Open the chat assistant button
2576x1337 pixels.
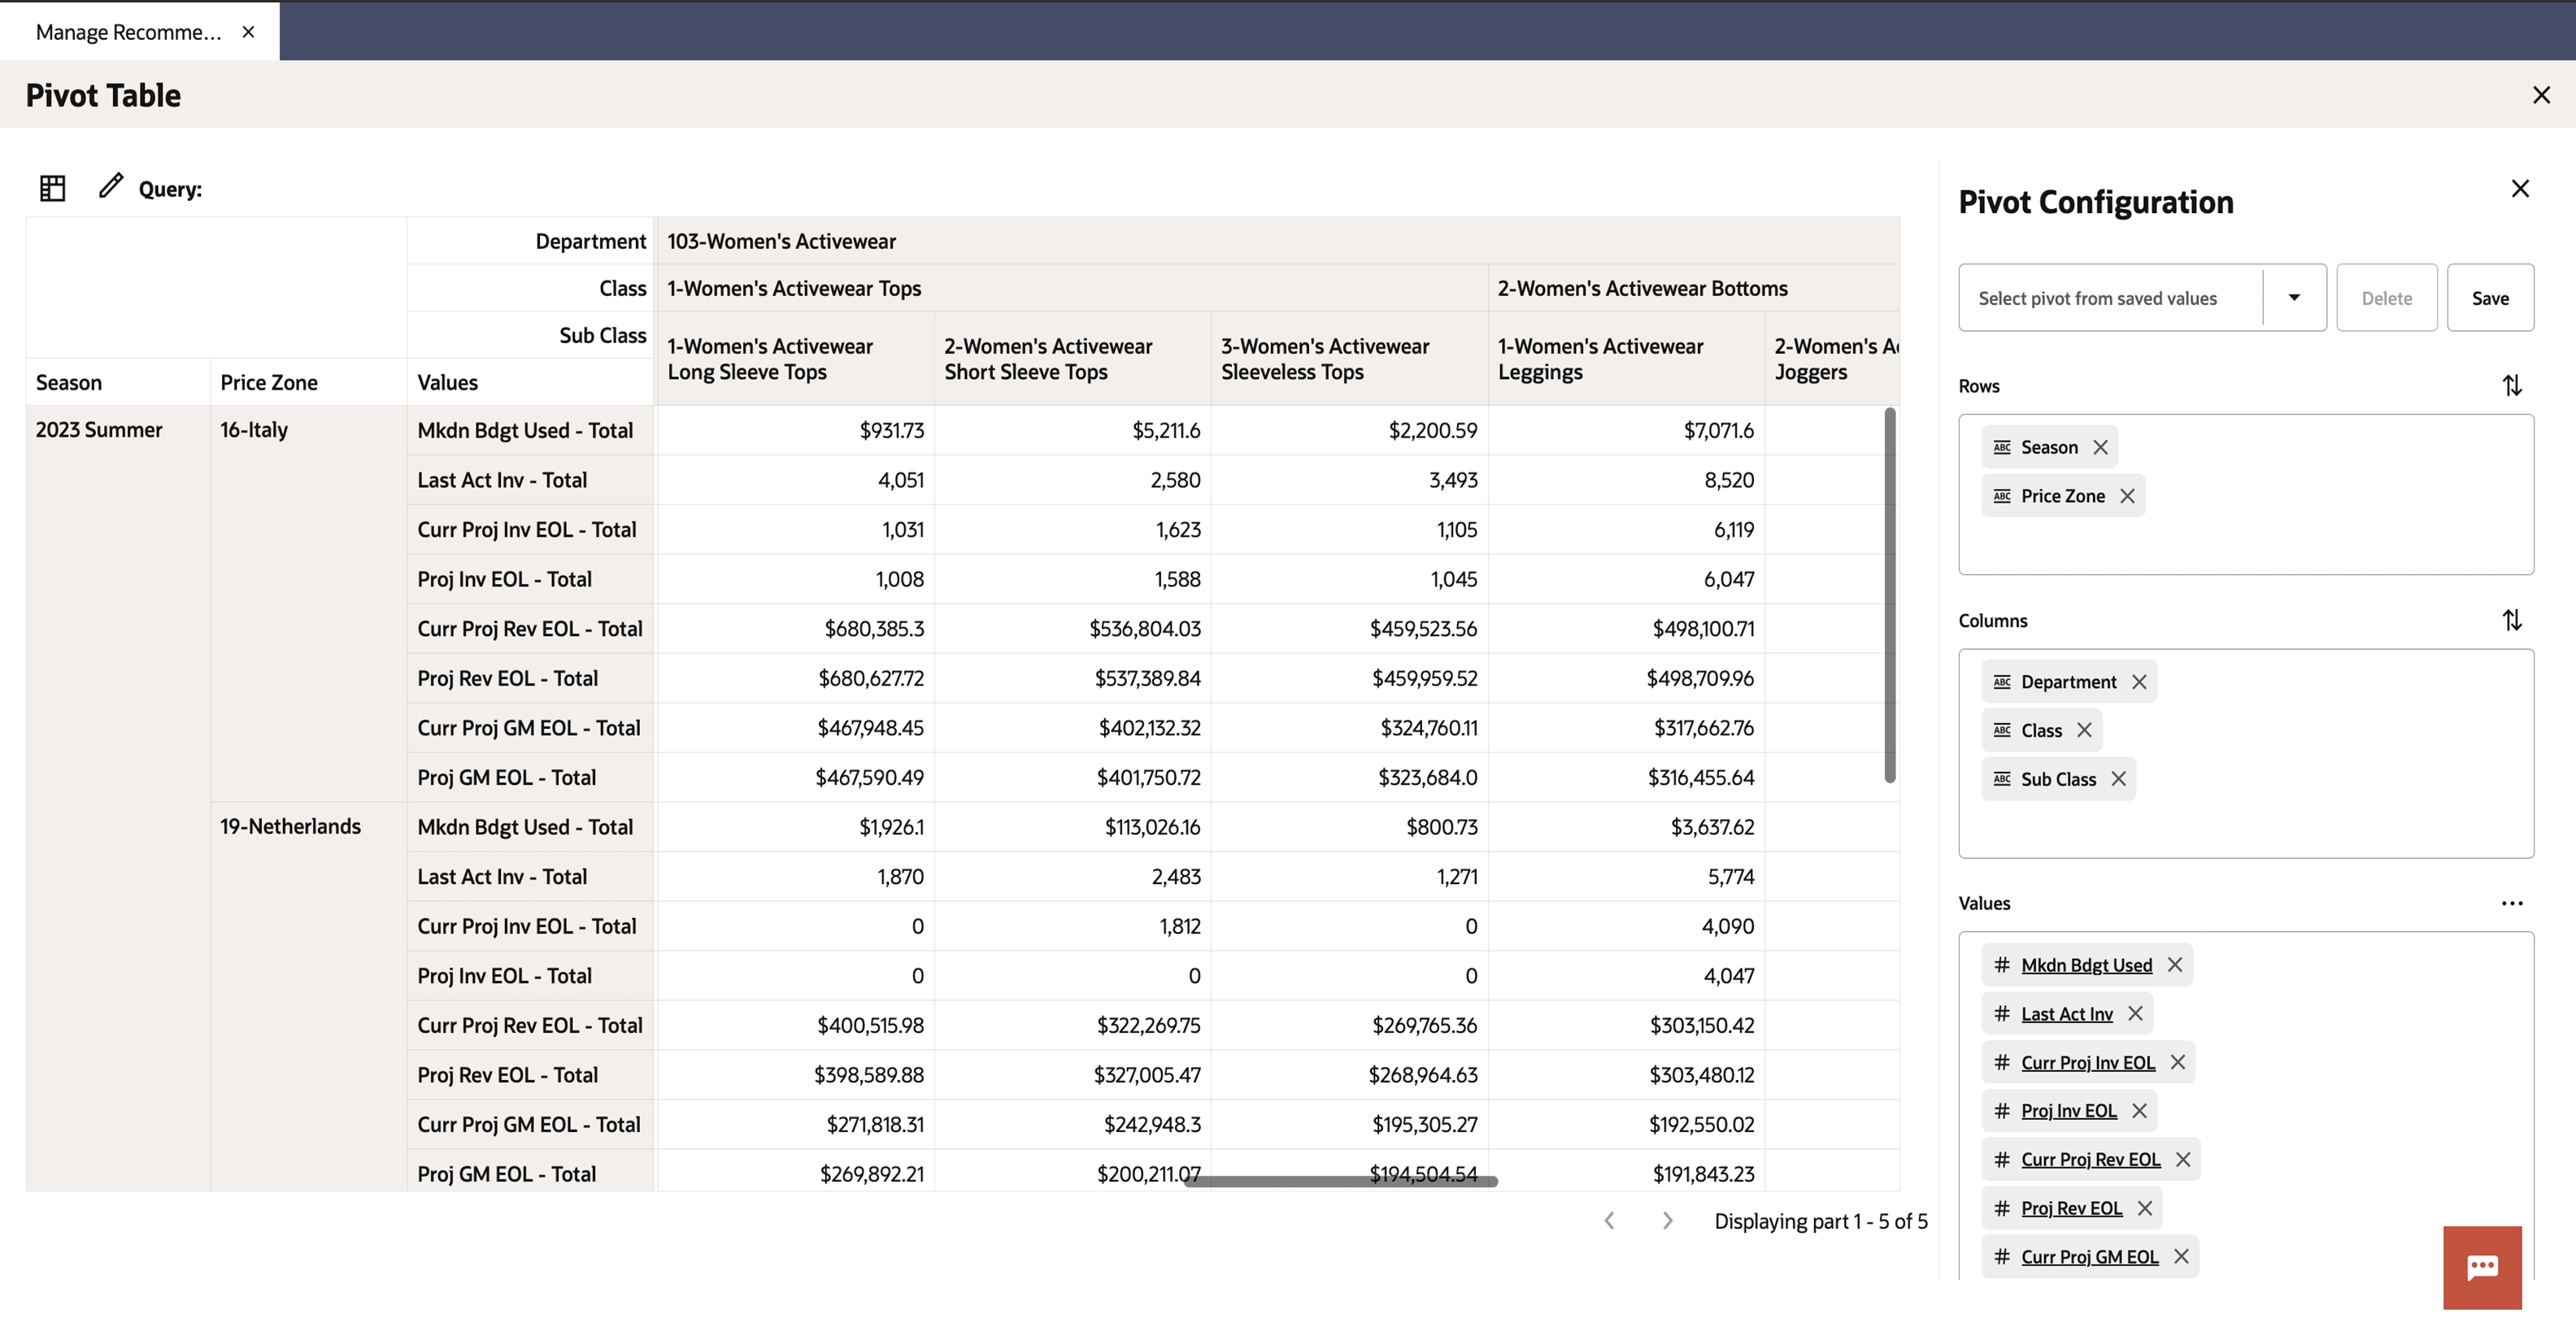pyautogui.click(x=2482, y=1267)
